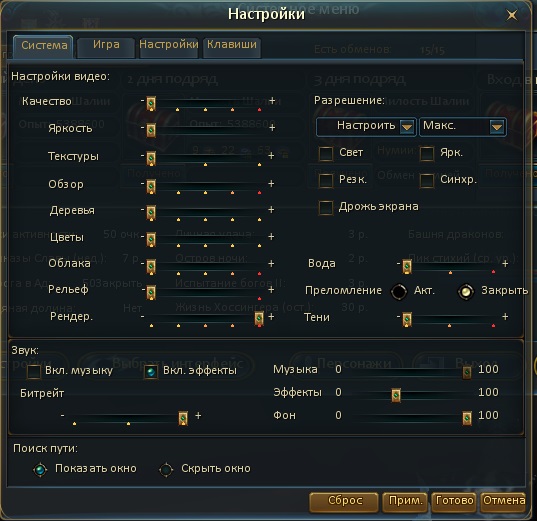
Task: Click the Сброс button
Action: click(344, 502)
